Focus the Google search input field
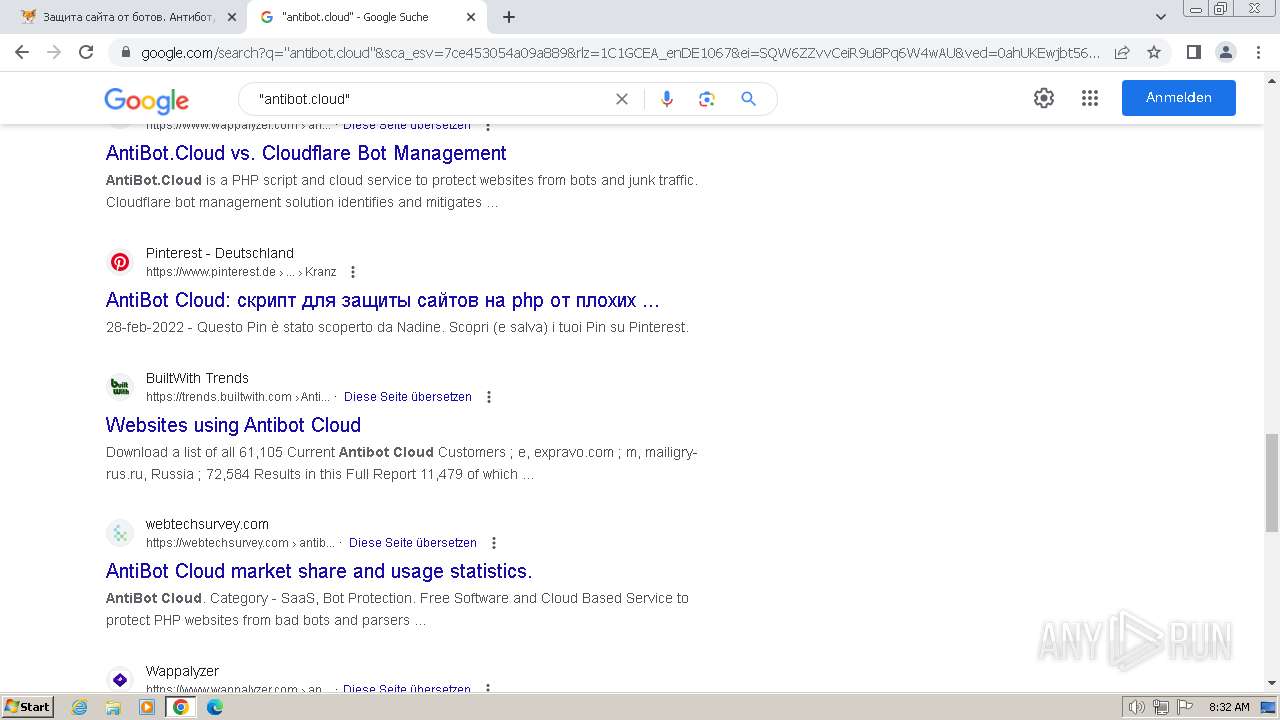Image resolution: width=1280 pixels, height=720 pixels. tap(430, 99)
